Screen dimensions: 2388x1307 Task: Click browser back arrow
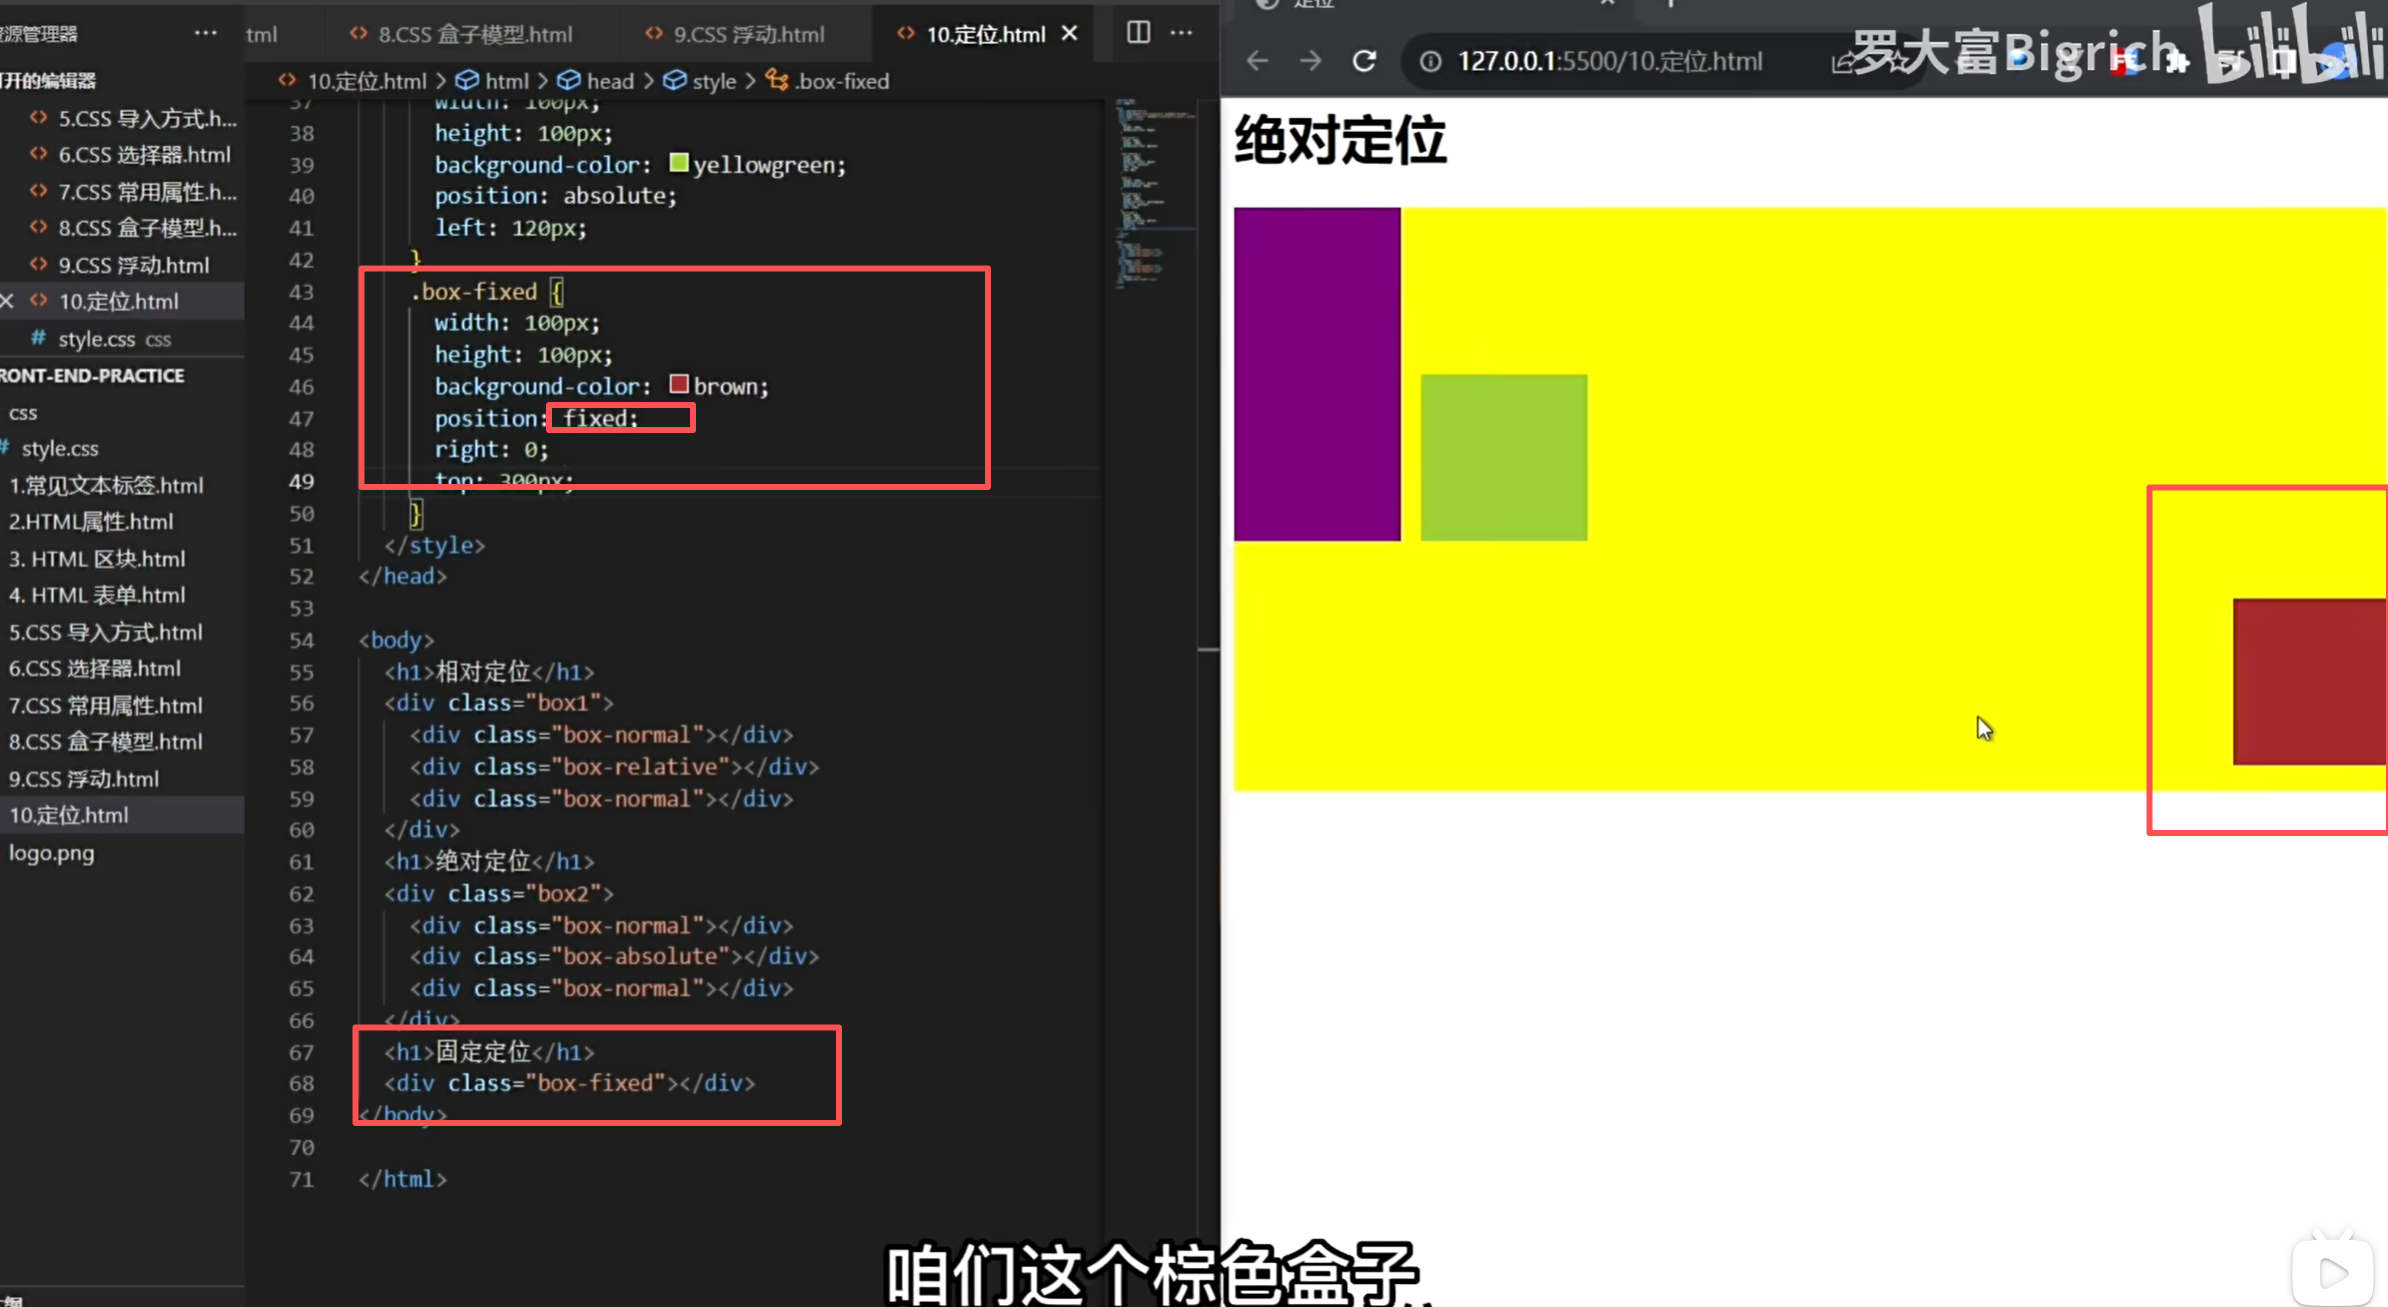pyautogui.click(x=1258, y=61)
